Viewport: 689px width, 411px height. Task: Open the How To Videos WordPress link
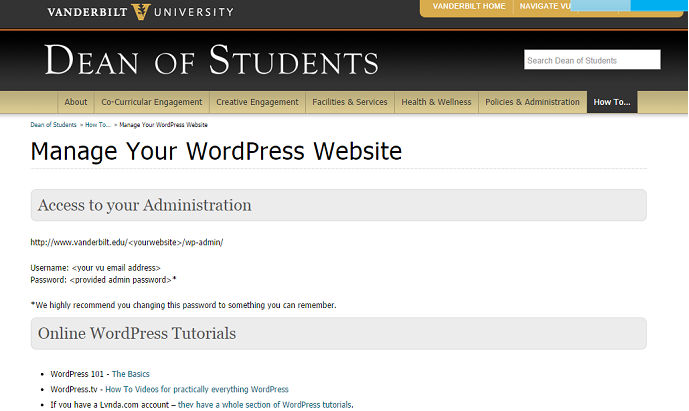point(197,389)
